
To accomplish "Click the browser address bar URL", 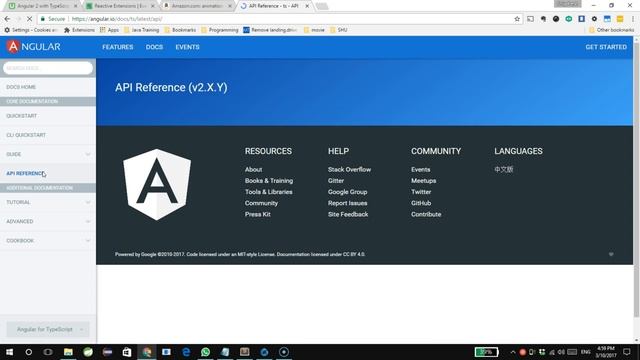I will (x=117, y=19).
